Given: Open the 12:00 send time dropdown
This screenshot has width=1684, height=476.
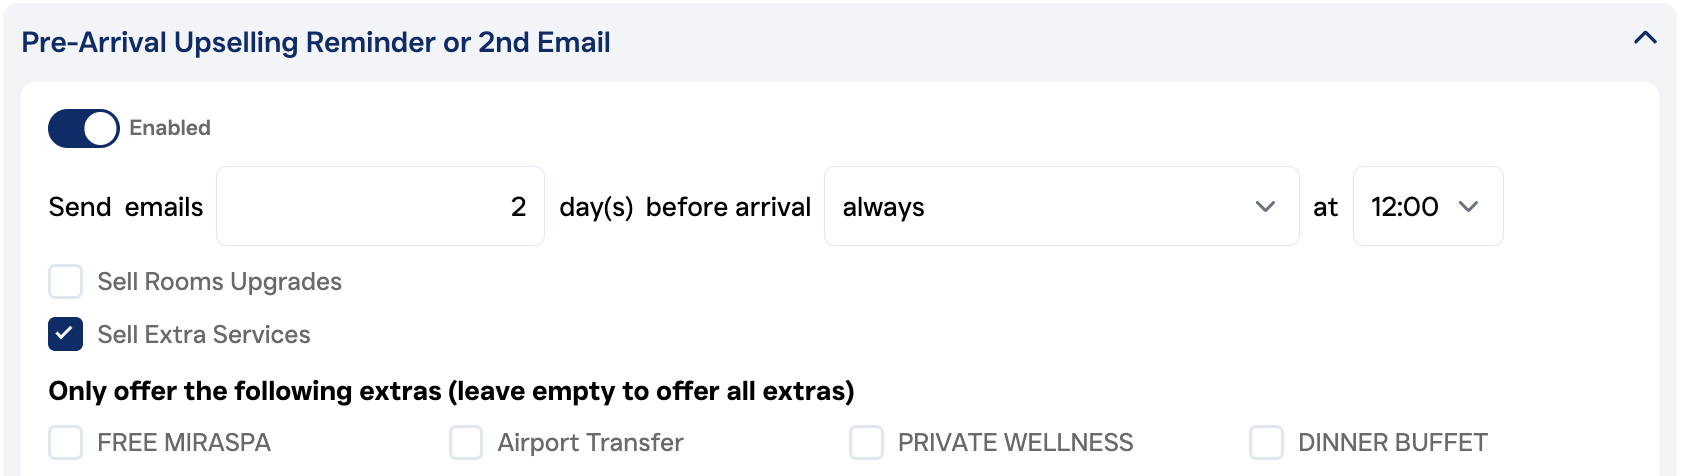Looking at the screenshot, I should 1427,206.
